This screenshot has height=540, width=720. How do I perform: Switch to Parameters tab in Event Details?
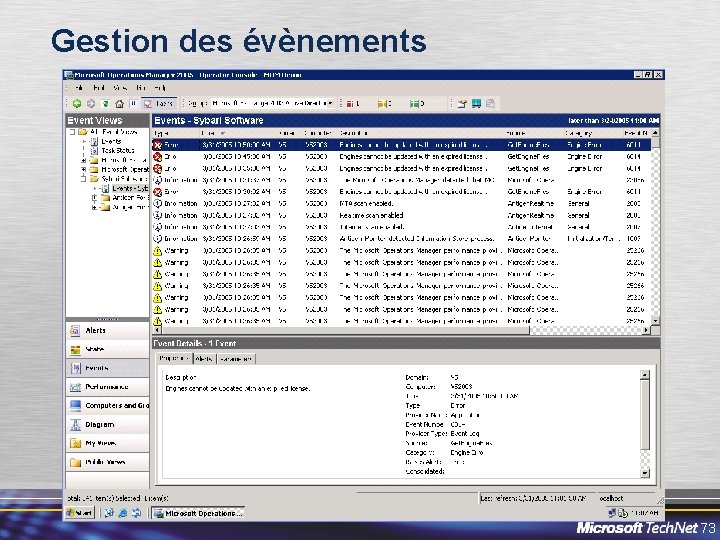click(x=236, y=359)
